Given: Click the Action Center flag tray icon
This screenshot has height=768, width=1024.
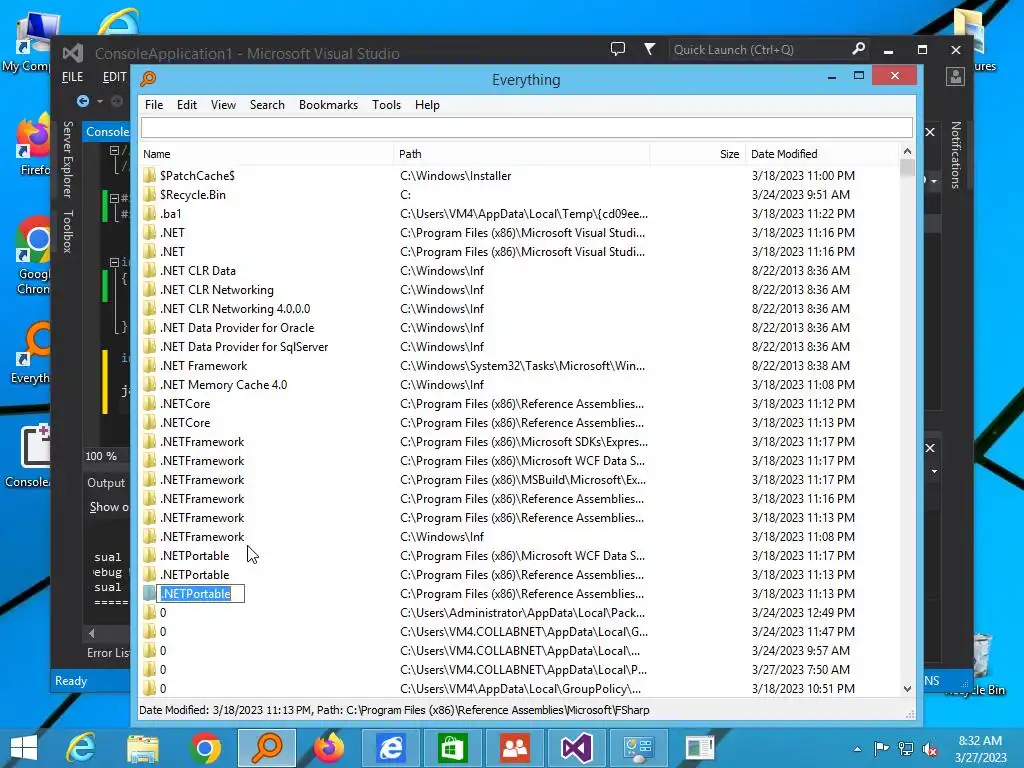Looking at the screenshot, I should coord(881,749).
